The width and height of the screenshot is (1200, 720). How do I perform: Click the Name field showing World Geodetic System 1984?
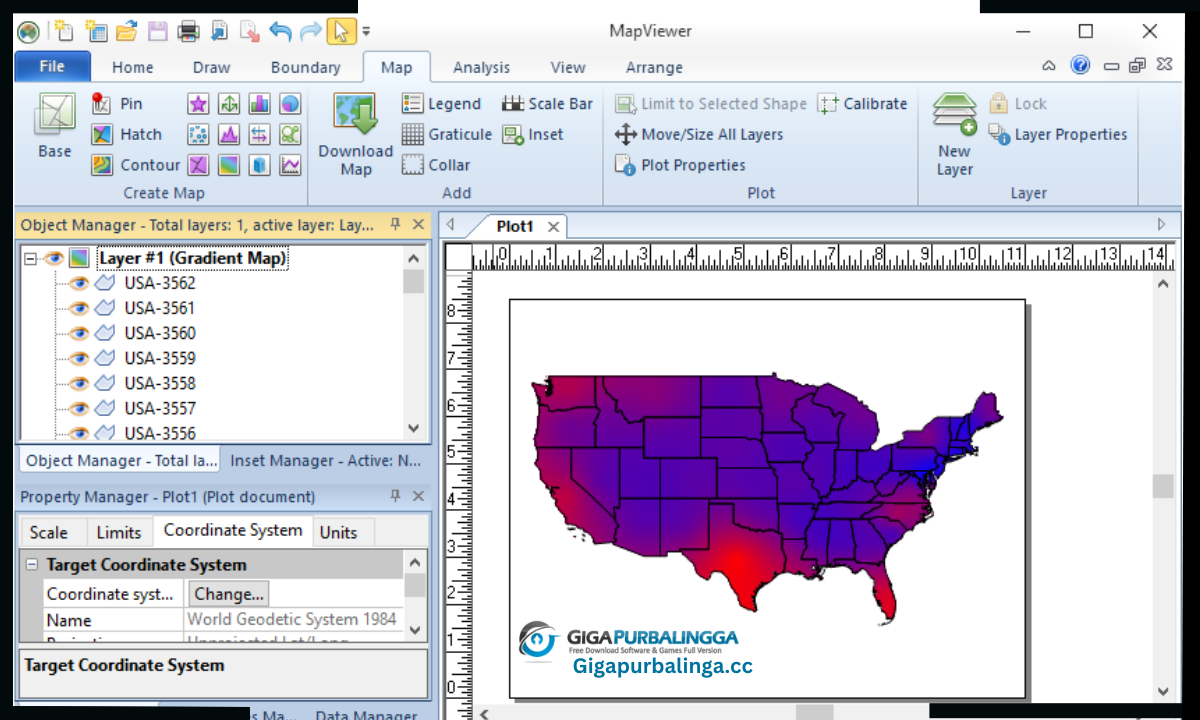294,619
